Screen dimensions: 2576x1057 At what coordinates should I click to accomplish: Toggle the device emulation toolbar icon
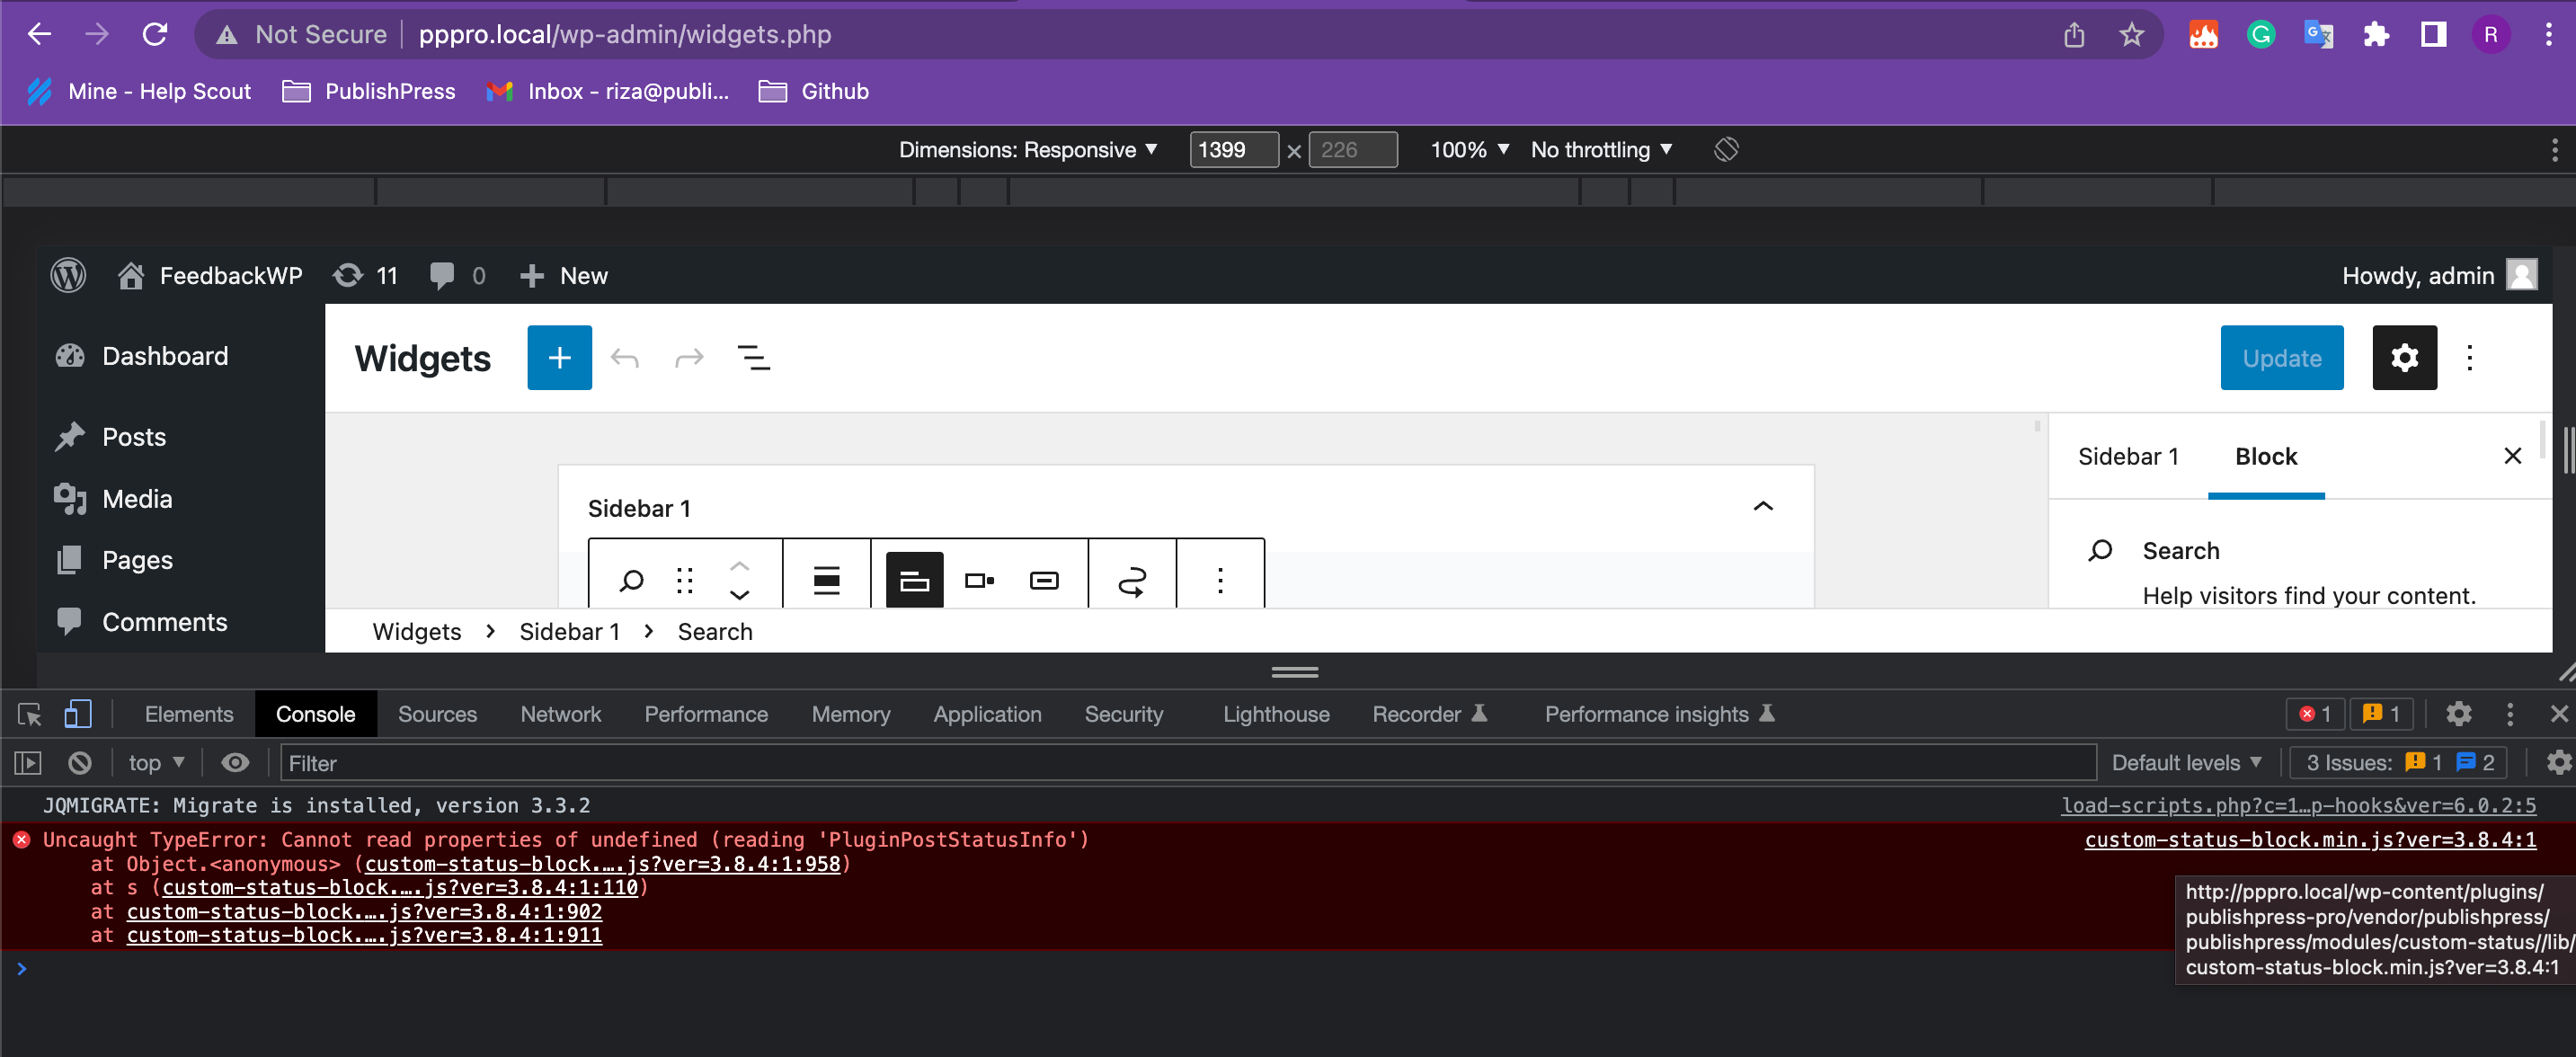point(78,713)
